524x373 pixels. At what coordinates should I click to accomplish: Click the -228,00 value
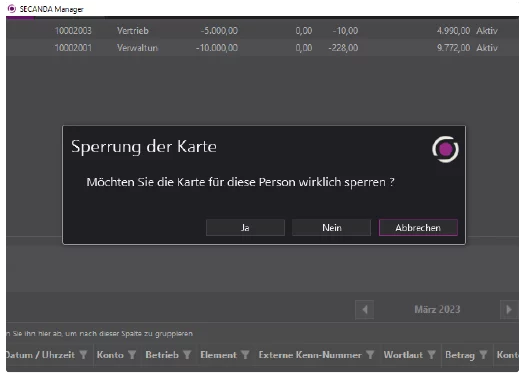pos(343,48)
